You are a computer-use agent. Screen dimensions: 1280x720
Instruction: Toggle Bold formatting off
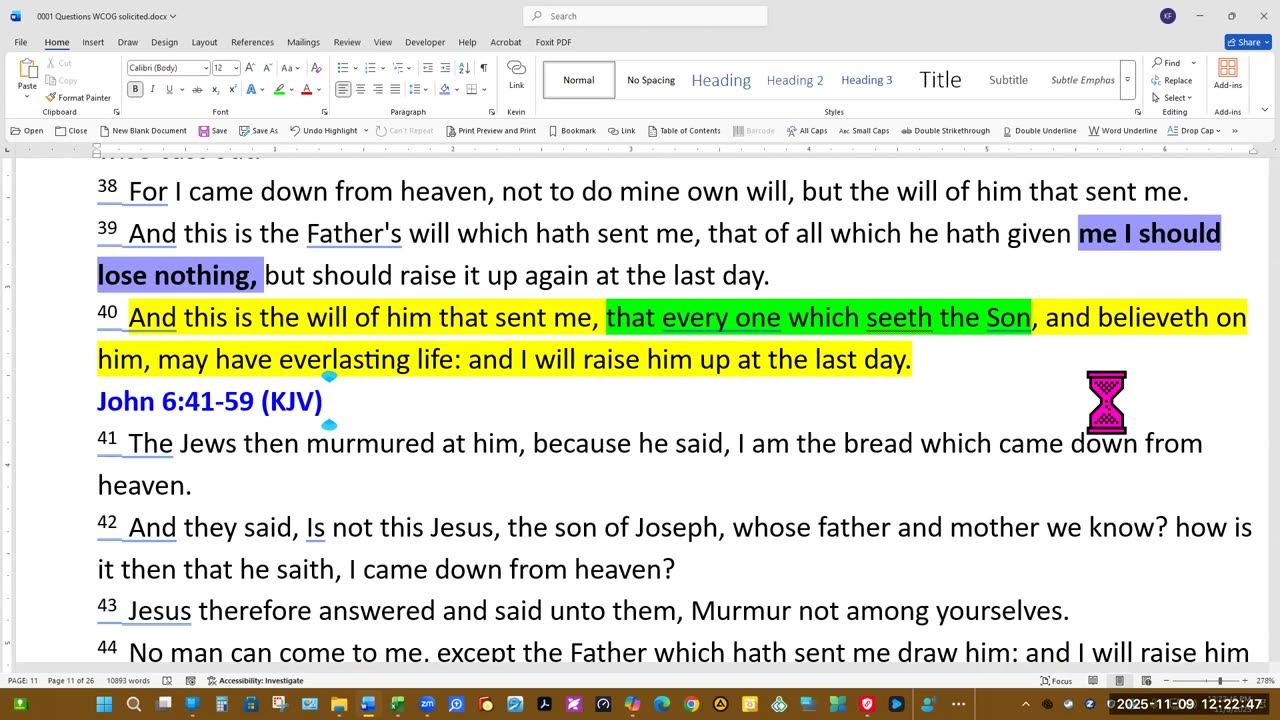click(135, 90)
